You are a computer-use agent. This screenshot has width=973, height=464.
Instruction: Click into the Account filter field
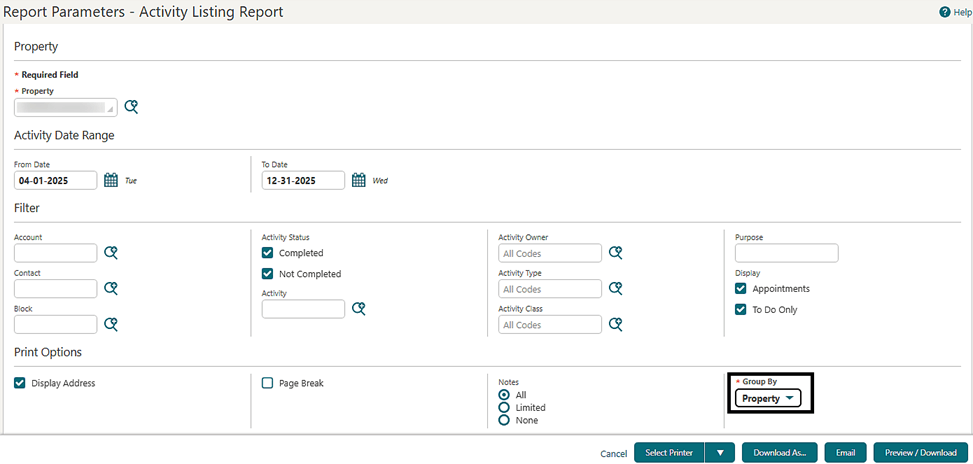(55, 252)
